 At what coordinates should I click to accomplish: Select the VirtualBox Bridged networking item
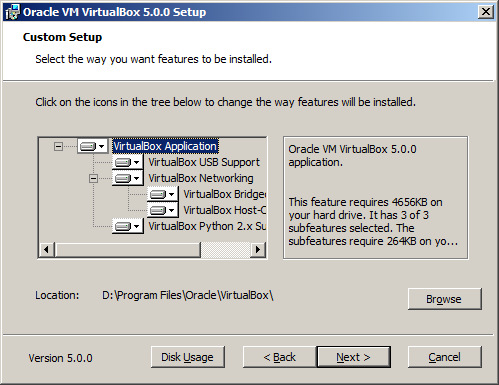tap(224, 194)
